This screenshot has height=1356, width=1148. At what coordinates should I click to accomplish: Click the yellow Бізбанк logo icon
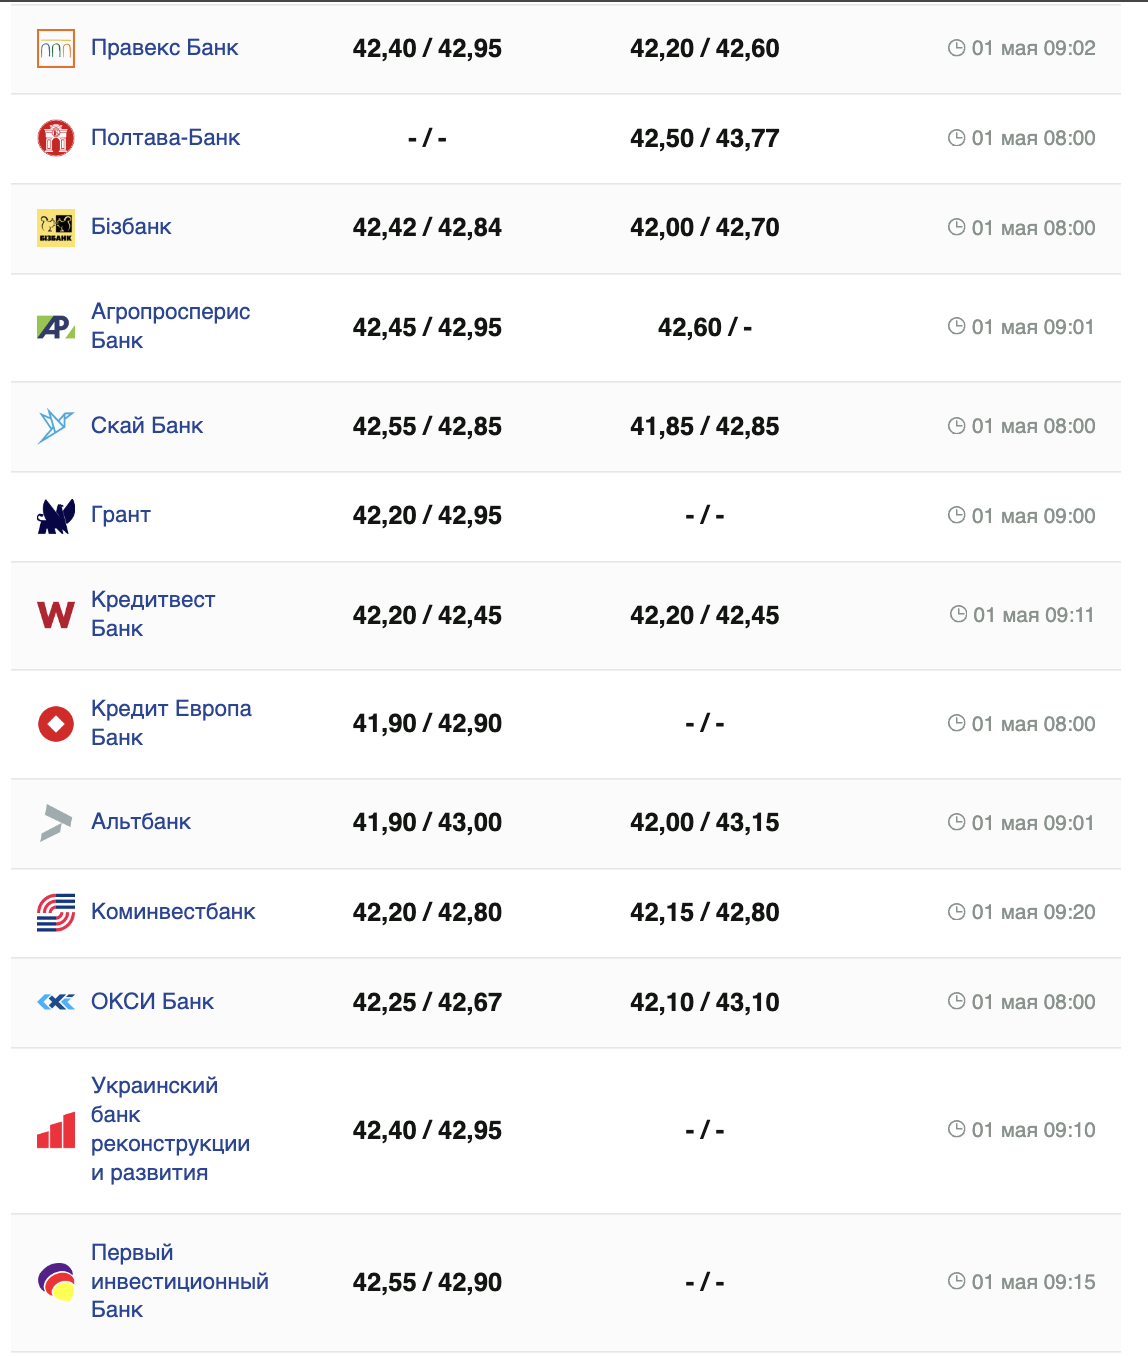point(56,228)
